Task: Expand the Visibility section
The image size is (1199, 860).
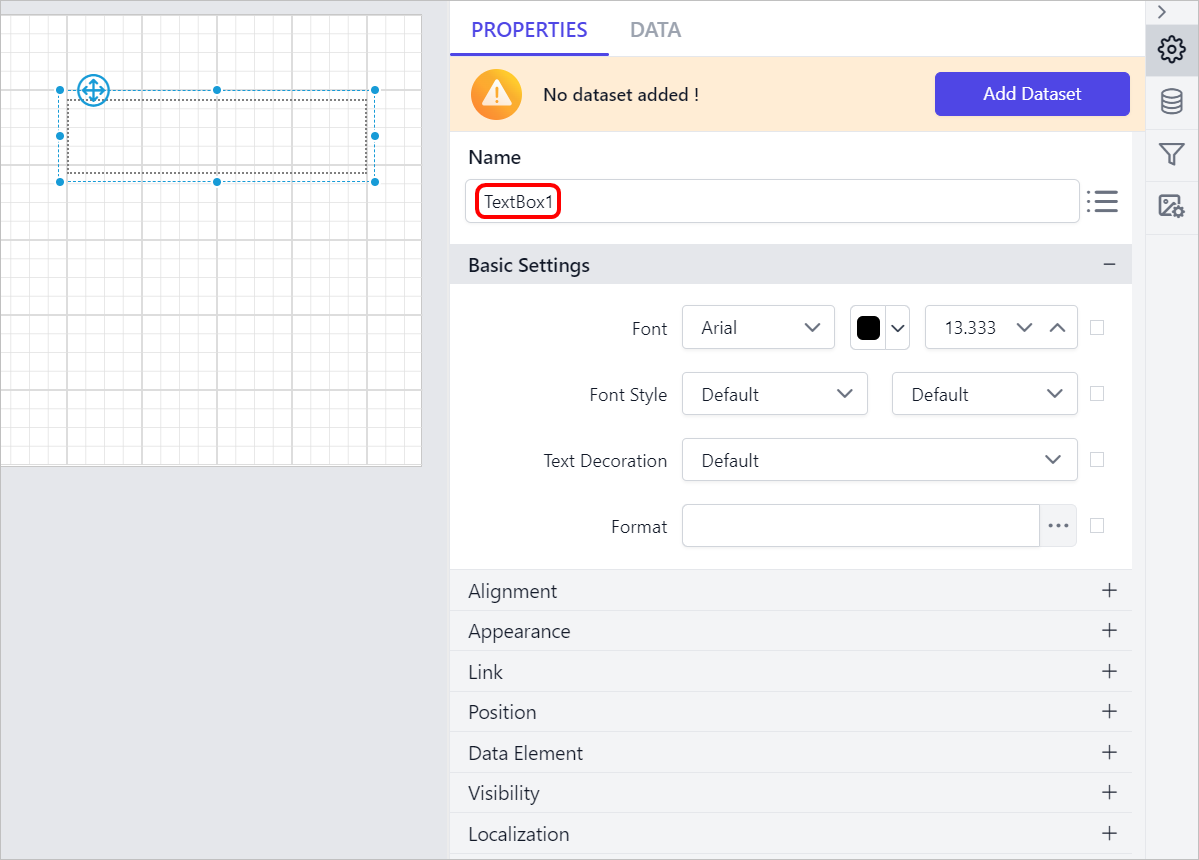Action: point(791,793)
